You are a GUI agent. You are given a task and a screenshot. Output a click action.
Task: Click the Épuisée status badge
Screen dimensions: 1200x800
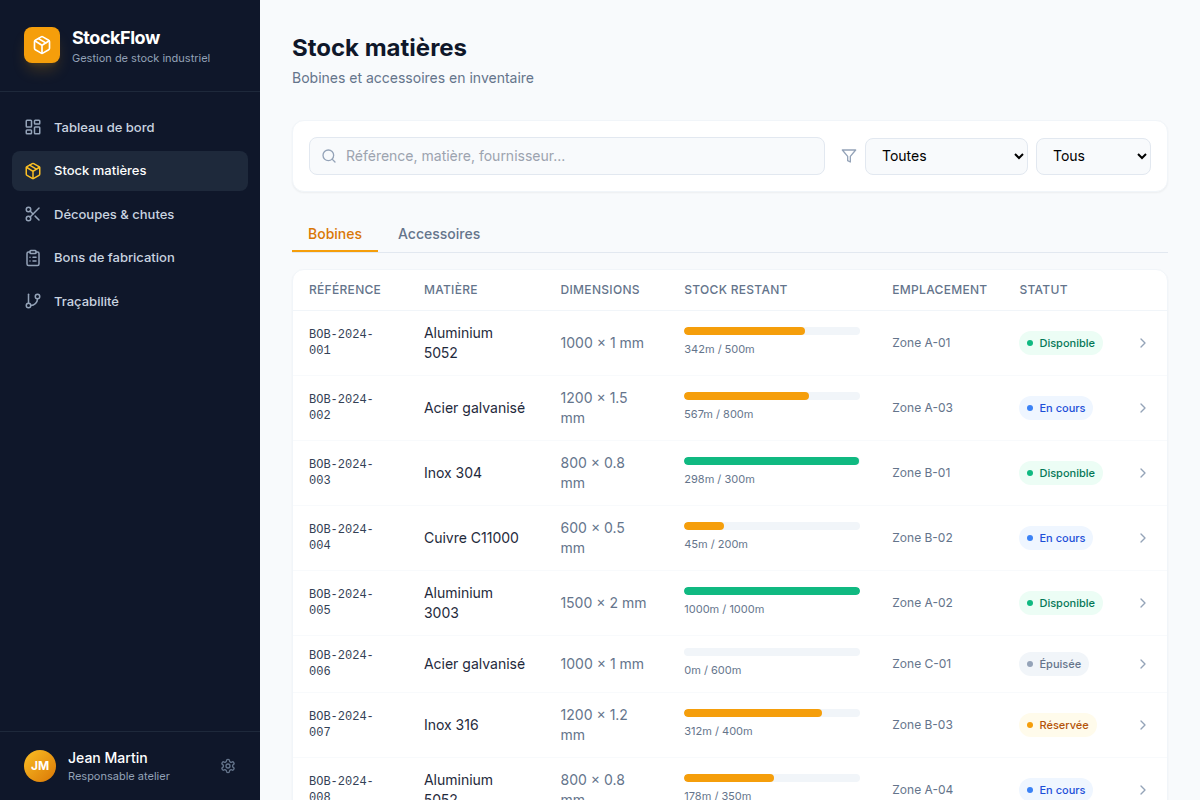tap(1054, 664)
